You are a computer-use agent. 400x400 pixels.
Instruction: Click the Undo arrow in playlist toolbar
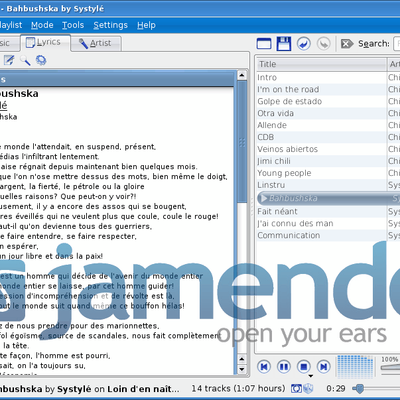[x=304, y=44]
